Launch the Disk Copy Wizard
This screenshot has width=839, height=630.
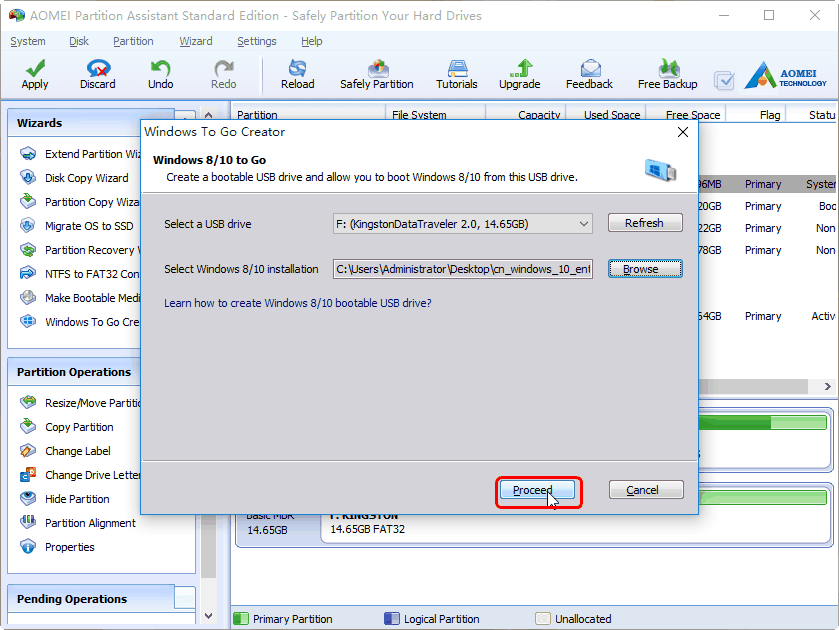(74, 178)
